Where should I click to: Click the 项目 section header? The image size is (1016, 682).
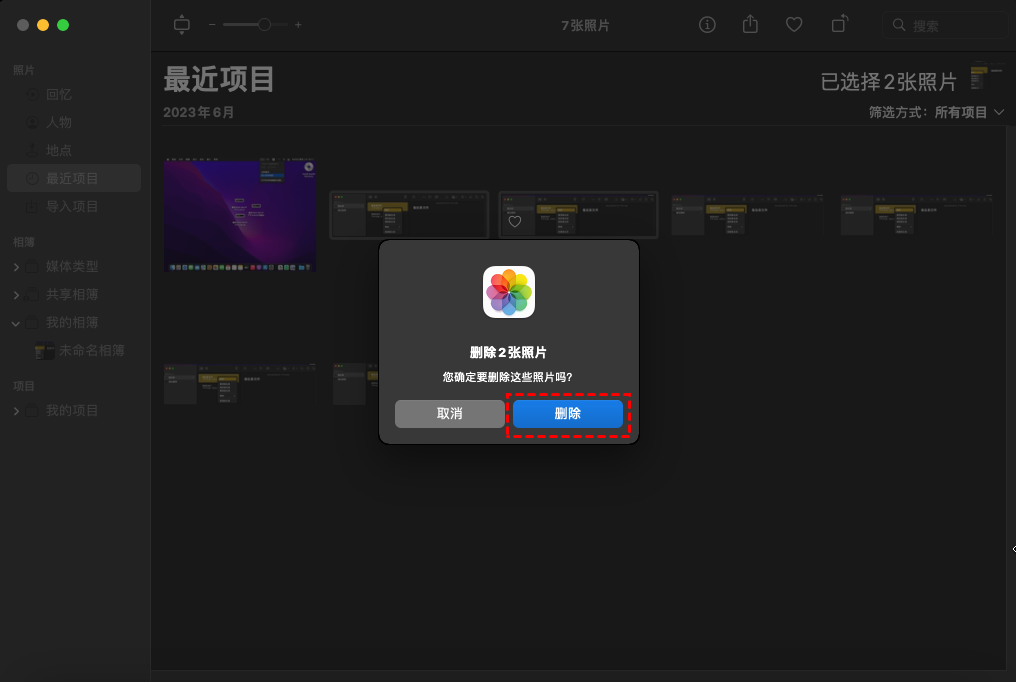pyautogui.click(x=24, y=386)
